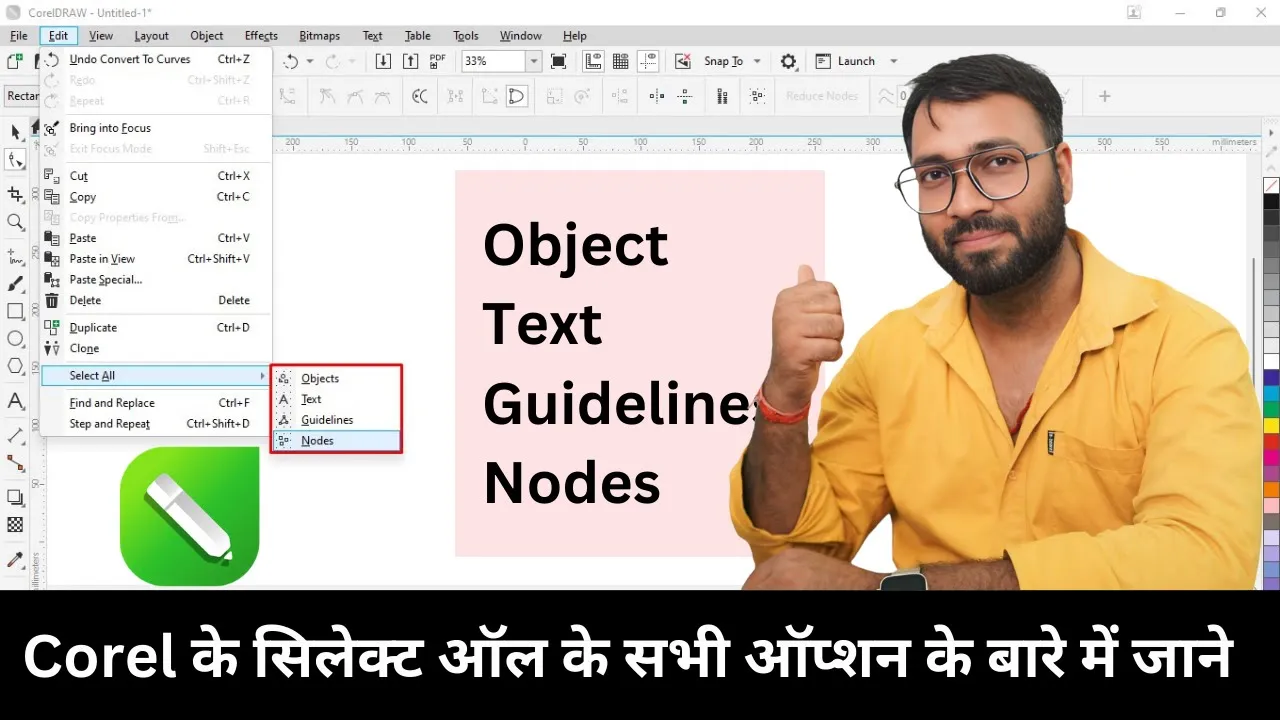Open the Layout menu
This screenshot has height=720, width=1280.
coord(152,35)
